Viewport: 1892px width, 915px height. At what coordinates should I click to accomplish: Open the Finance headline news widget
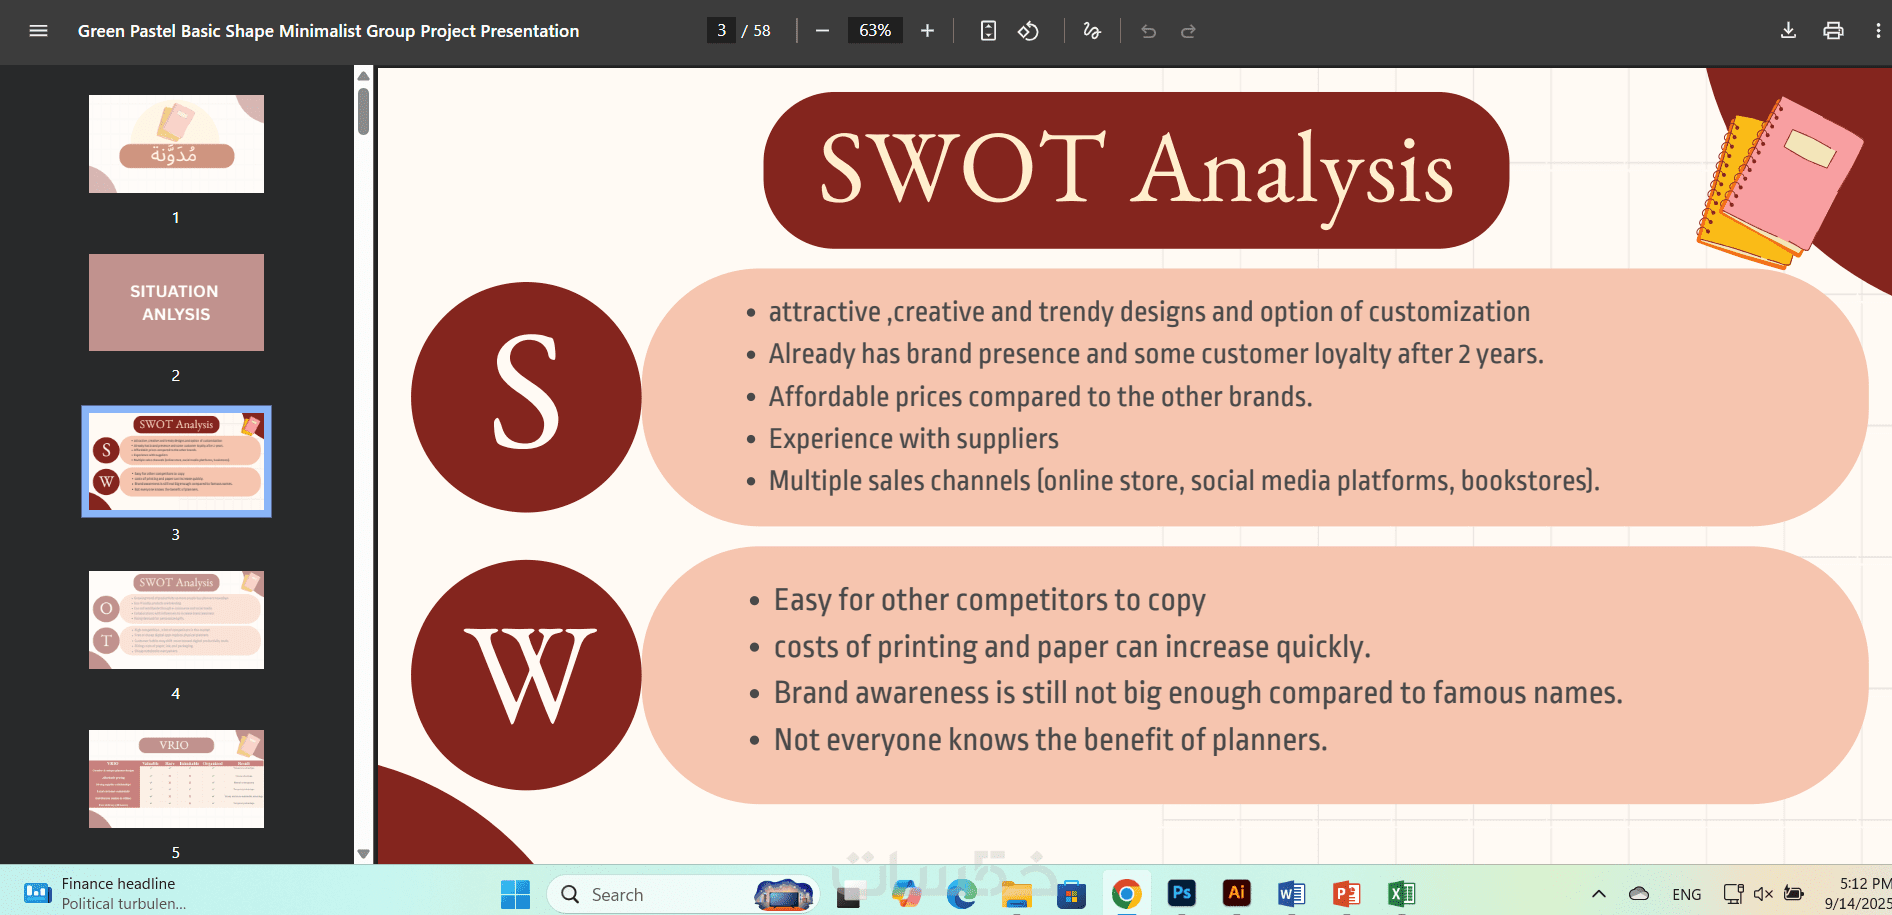tap(105, 893)
